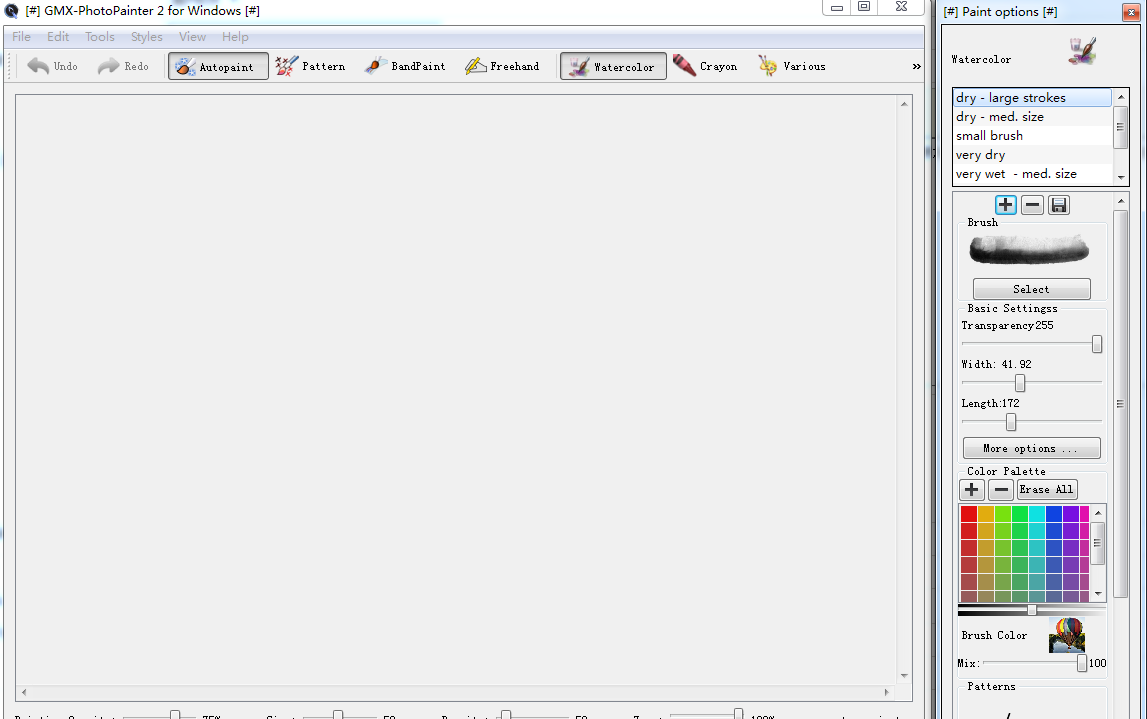Click the Transparency slider handle
The image size is (1147, 719).
pos(1097,344)
